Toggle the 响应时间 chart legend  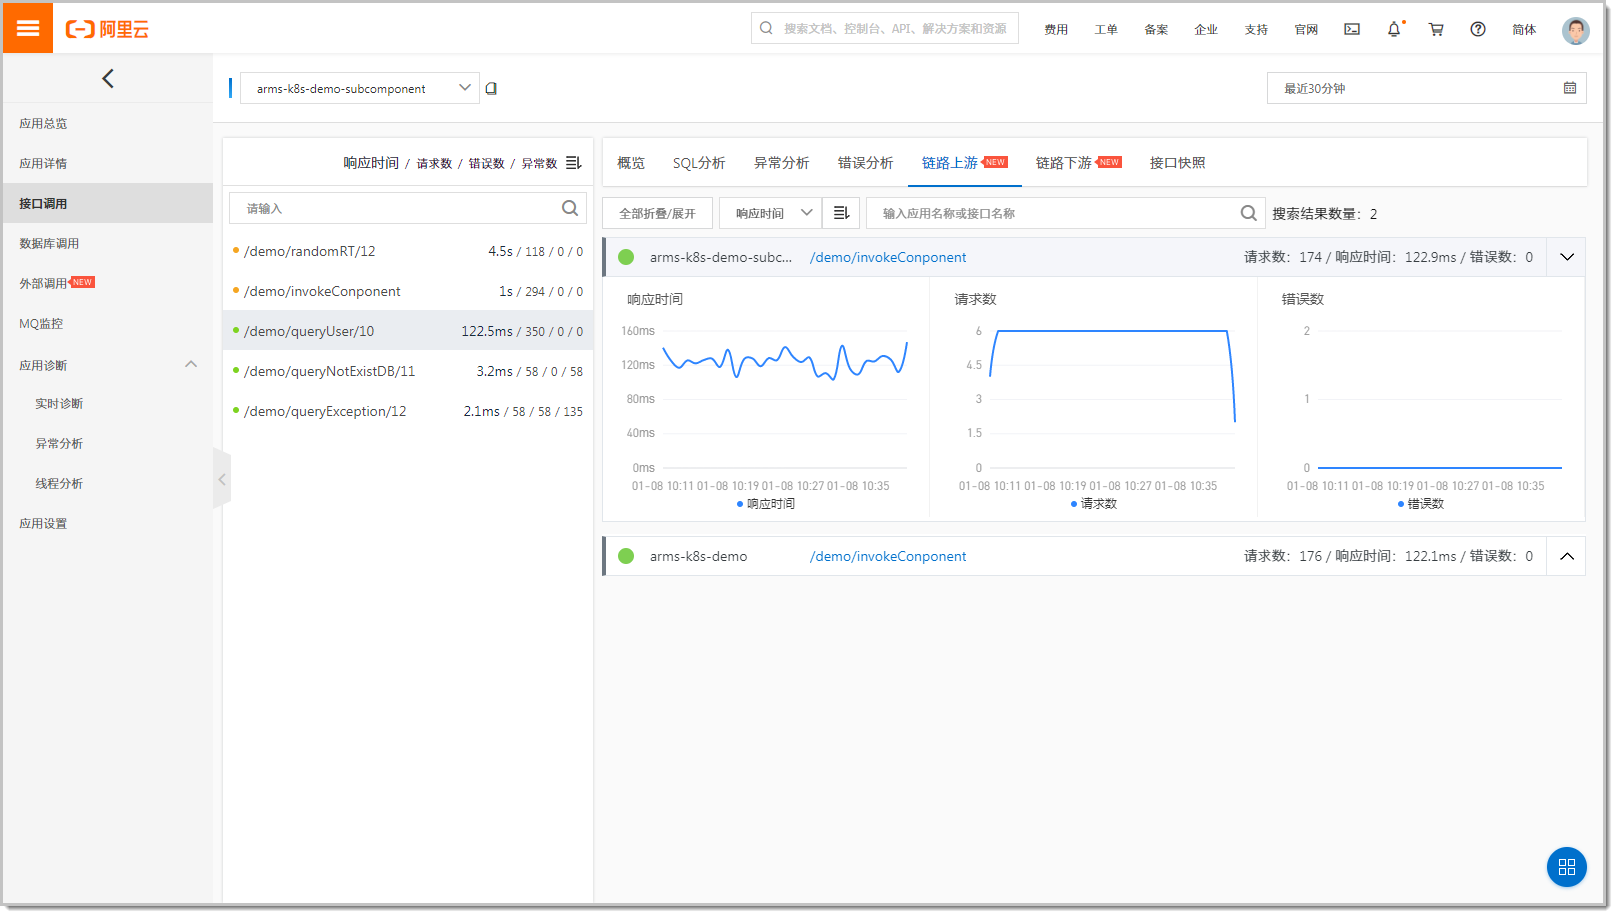click(x=766, y=504)
